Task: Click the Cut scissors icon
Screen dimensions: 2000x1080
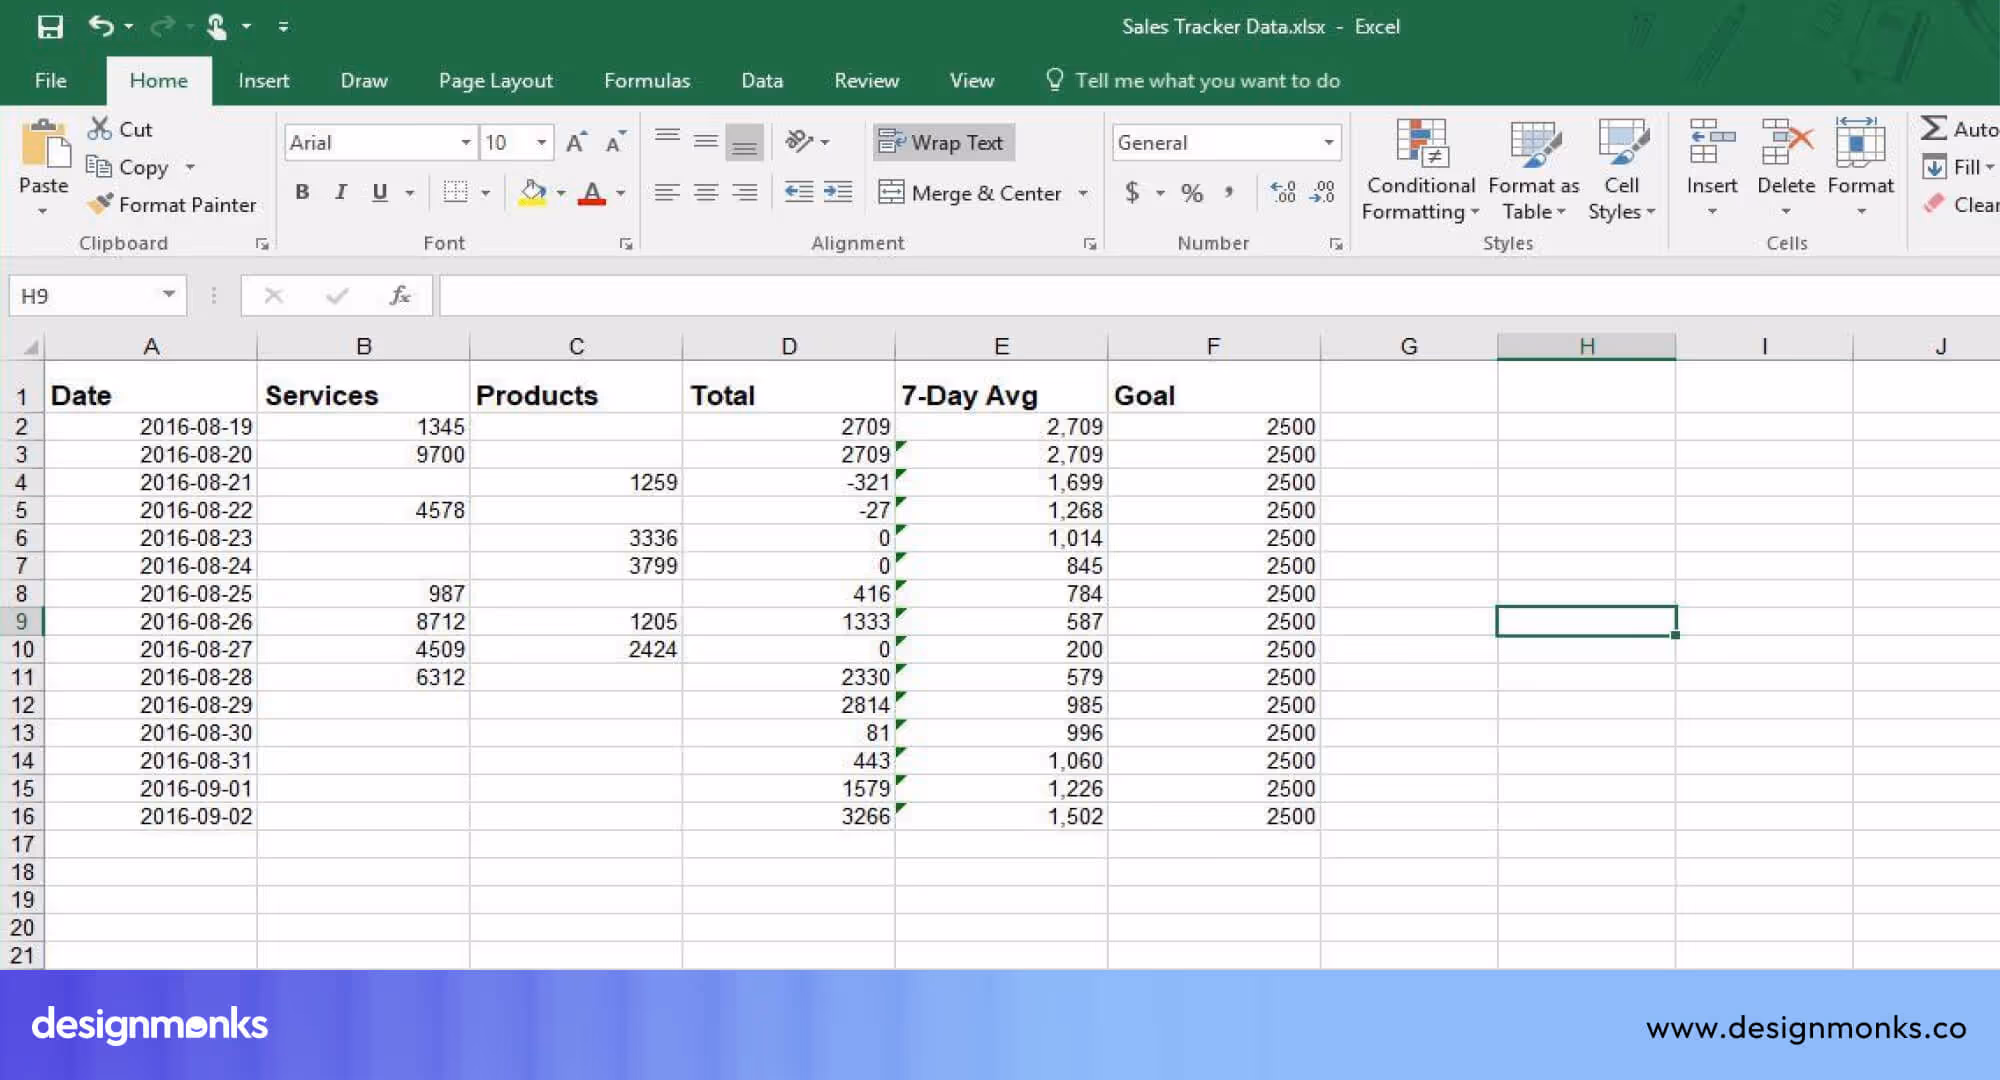Action: pyautogui.click(x=99, y=128)
